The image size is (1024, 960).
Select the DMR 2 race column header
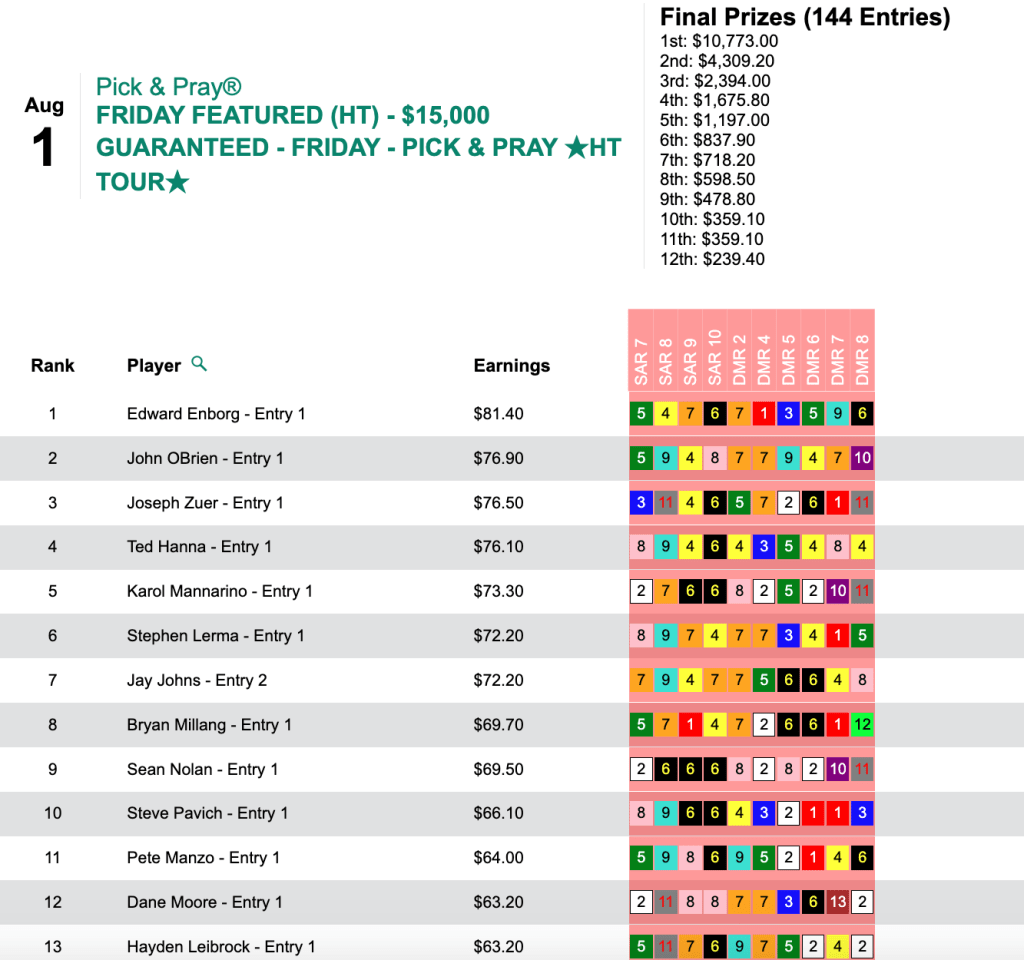pos(739,362)
